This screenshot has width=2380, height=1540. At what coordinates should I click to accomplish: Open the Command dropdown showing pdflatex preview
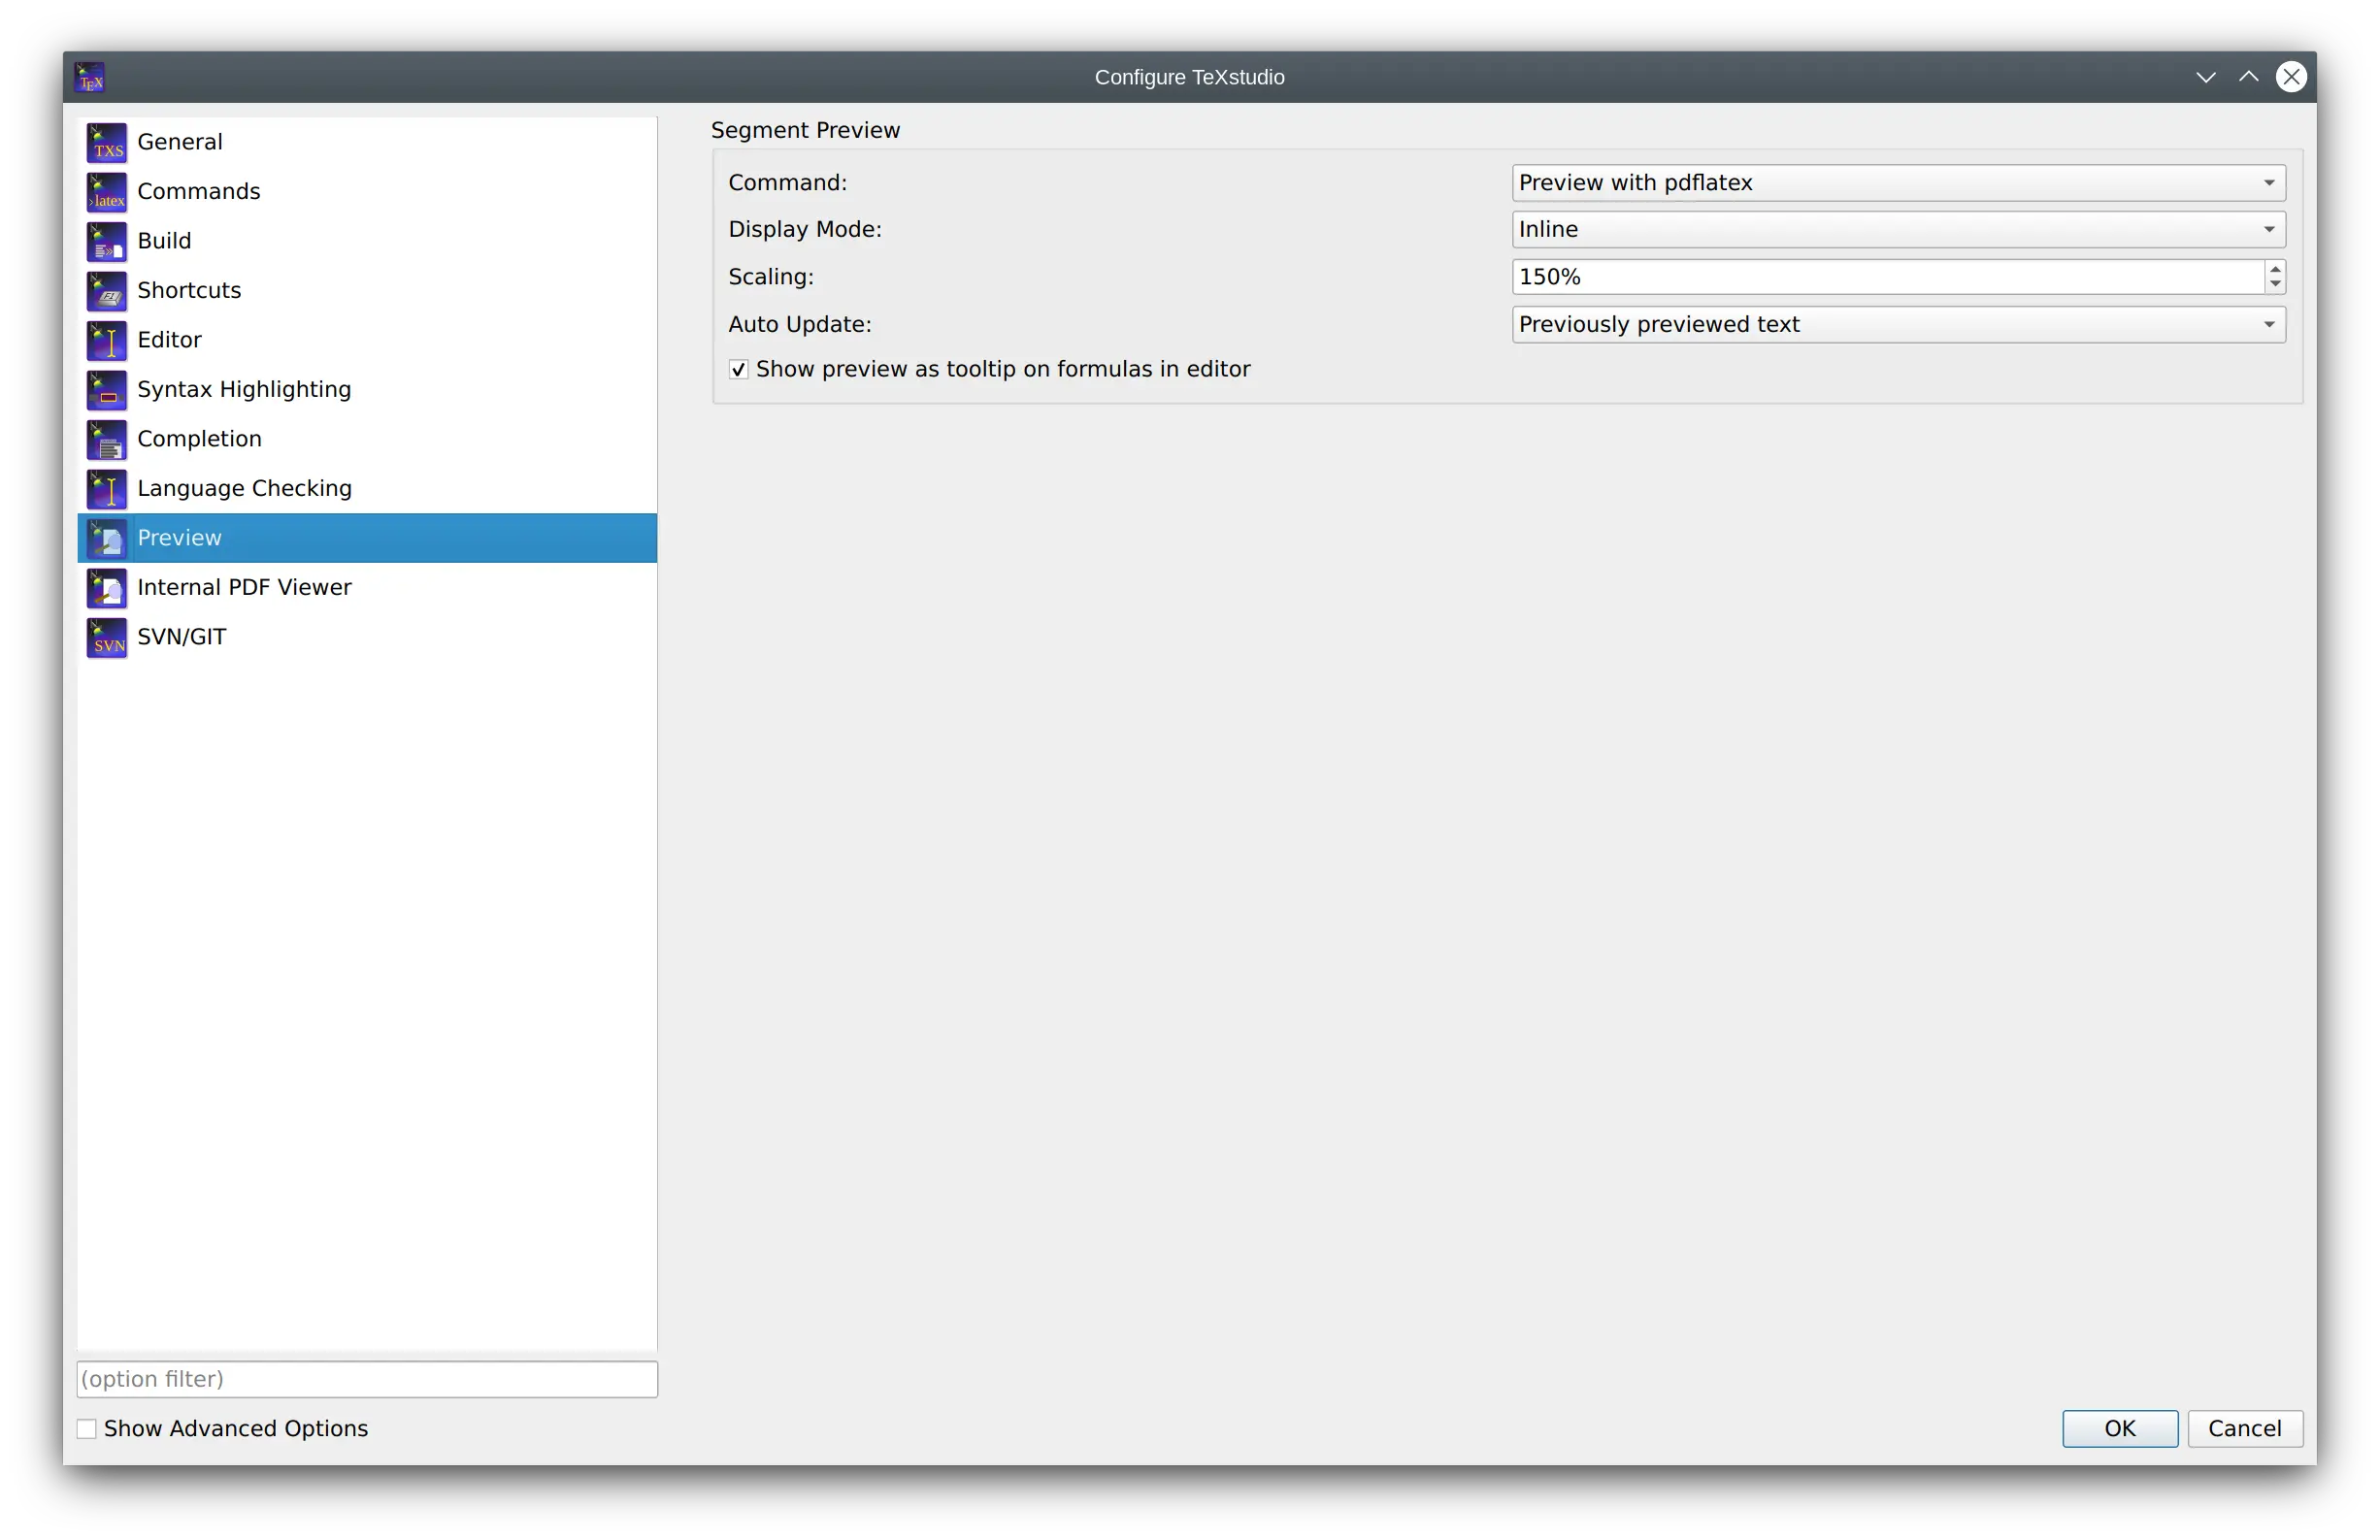point(1897,183)
